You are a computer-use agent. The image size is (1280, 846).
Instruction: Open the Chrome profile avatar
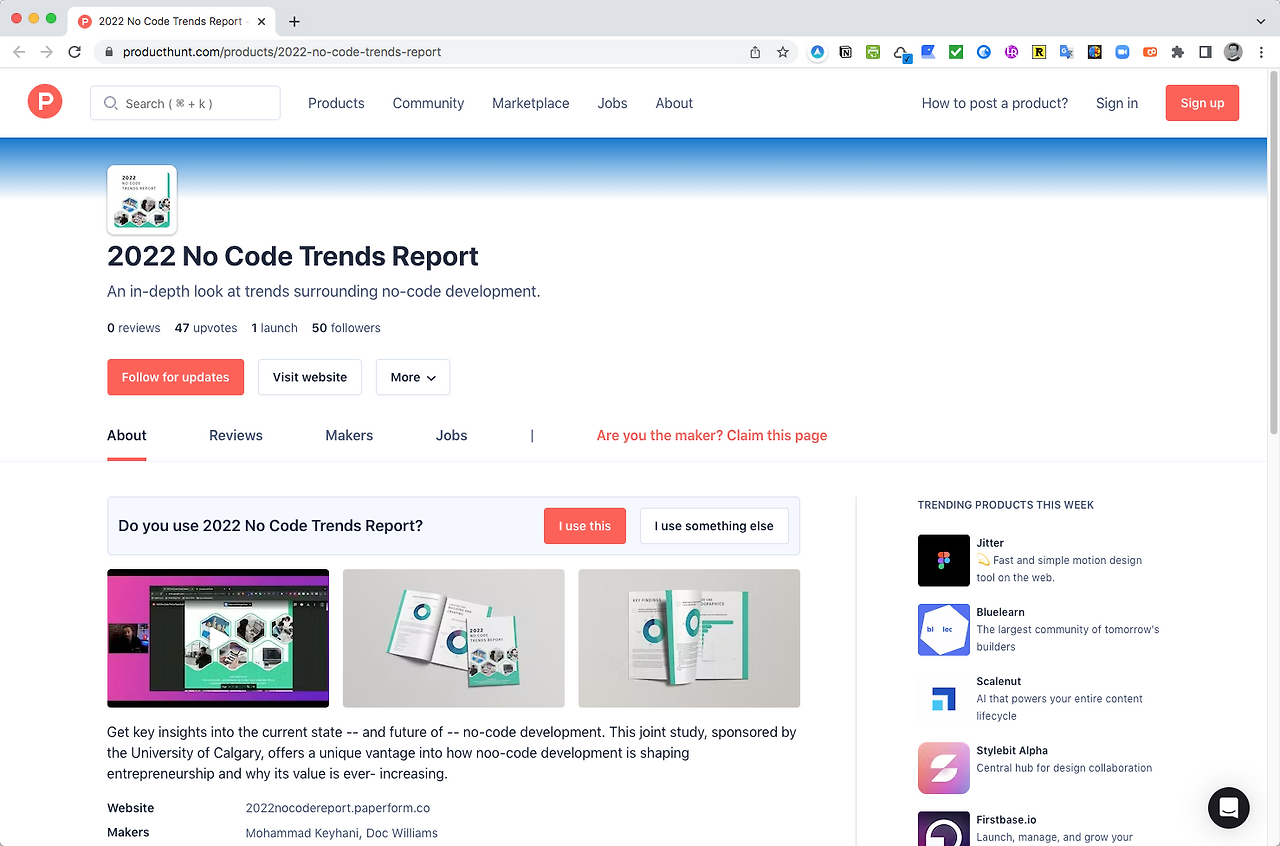[1233, 52]
